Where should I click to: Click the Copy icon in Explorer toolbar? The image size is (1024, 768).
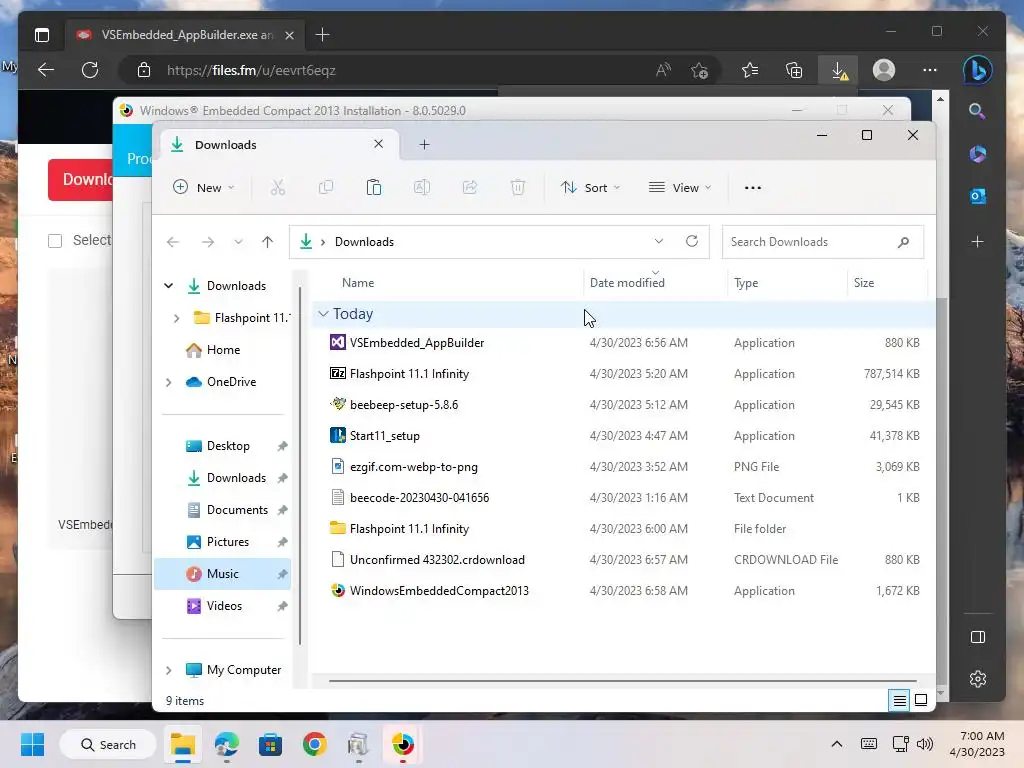pos(325,188)
